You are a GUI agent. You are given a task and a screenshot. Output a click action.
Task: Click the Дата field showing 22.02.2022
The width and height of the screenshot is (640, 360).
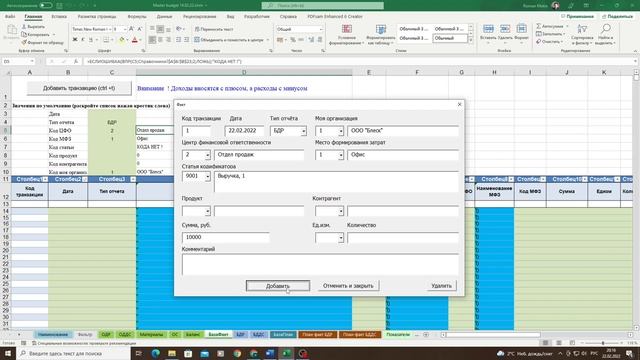pyautogui.click(x=244, y=131)
